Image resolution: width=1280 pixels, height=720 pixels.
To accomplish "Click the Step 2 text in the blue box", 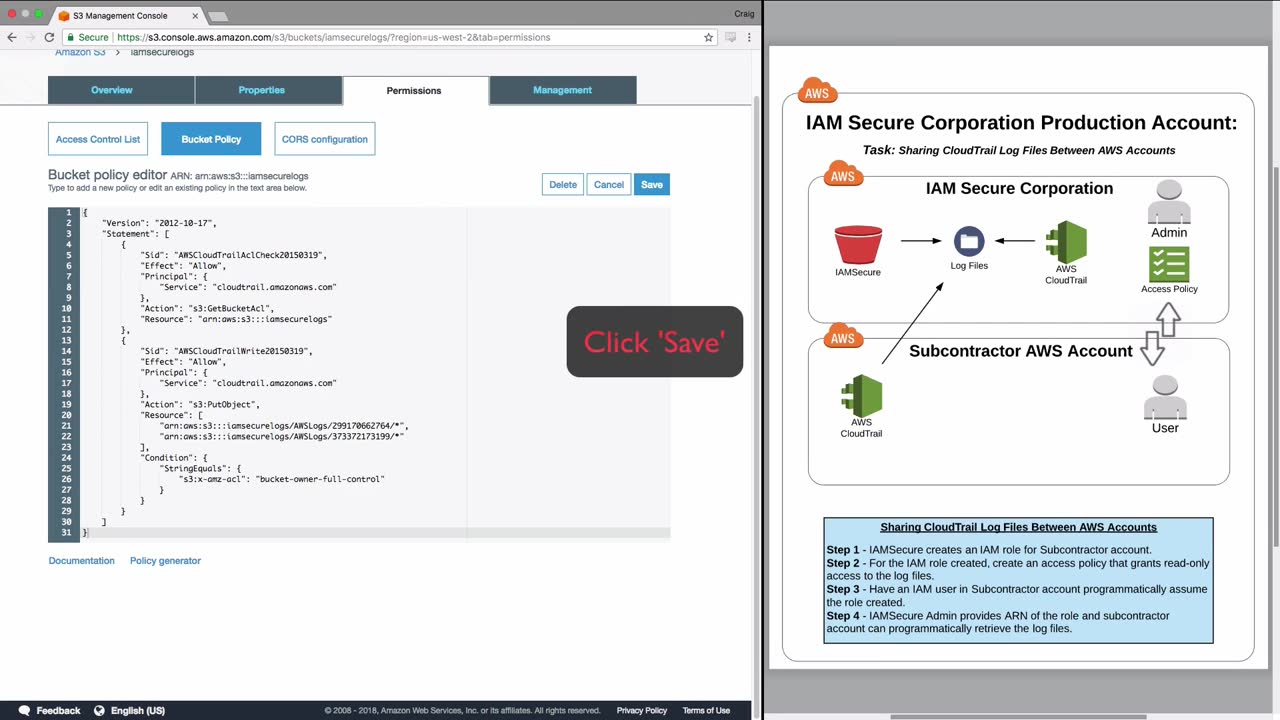I will click(x=1018, y=570).
